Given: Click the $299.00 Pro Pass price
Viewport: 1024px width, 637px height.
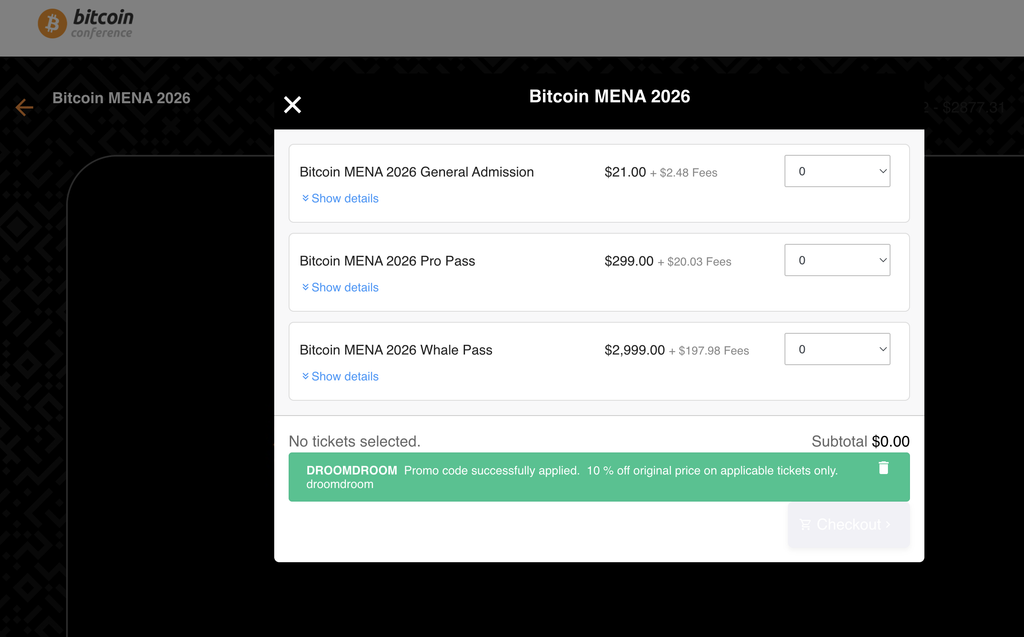Looking at the screenshot, I should tap(629, 261).
